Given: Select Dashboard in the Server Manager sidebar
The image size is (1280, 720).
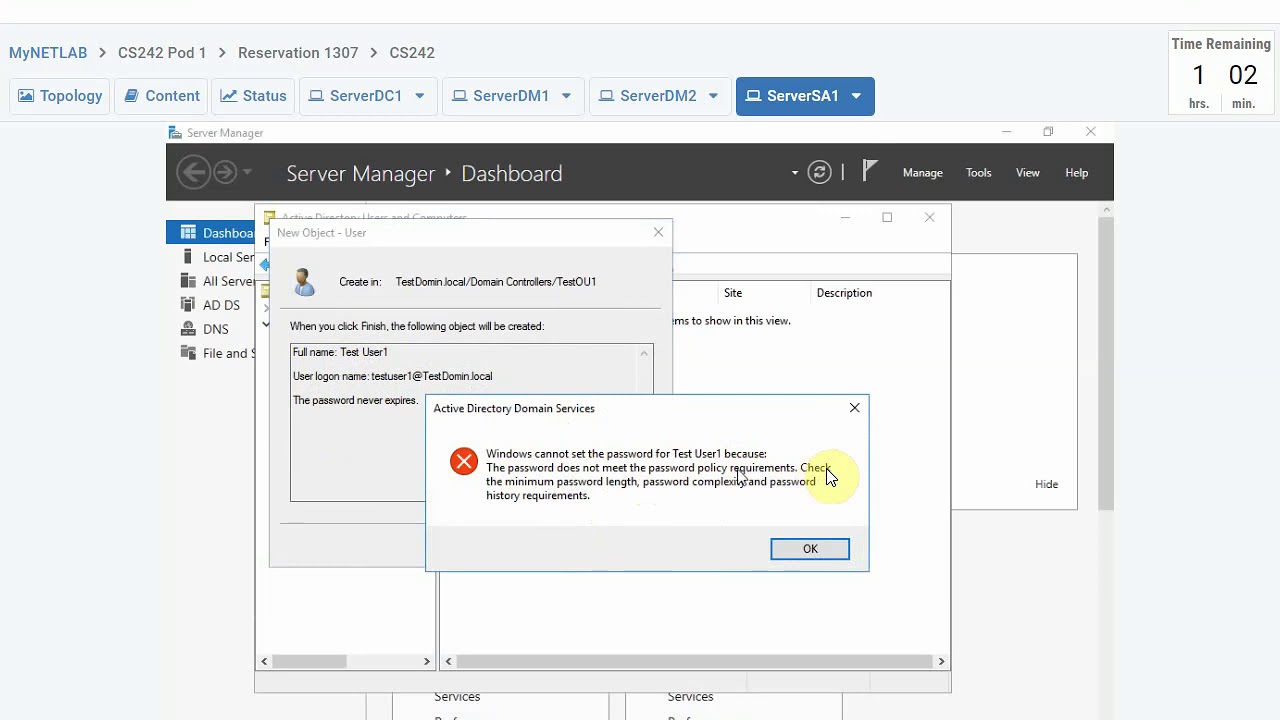Looking at the screenshot, I should 211,233.
